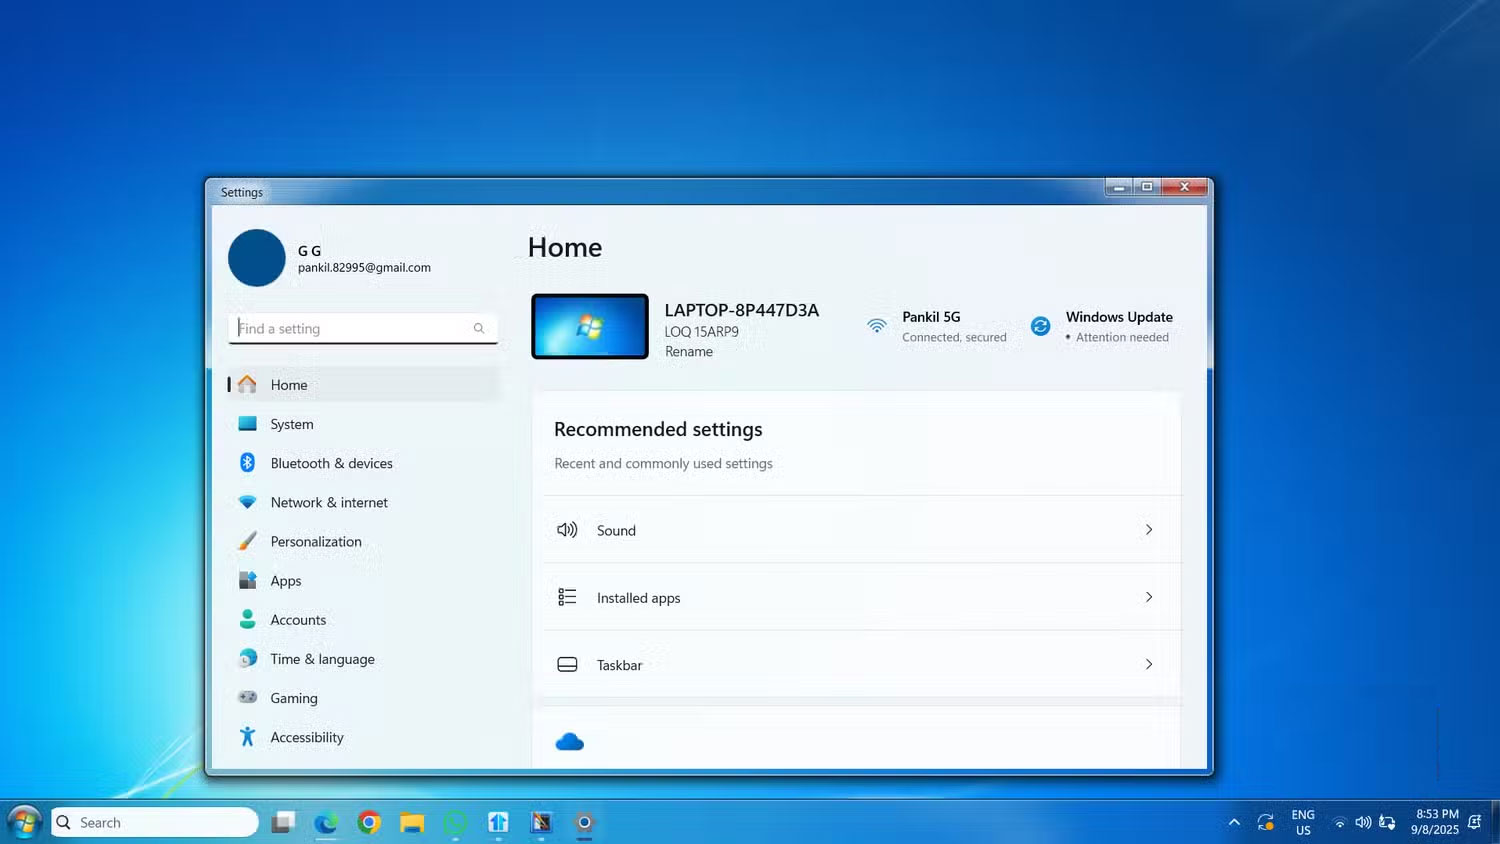This screenshot has width=1500, height=844.
Task: Click the OneDrive cloud icon
Action: 570,741
